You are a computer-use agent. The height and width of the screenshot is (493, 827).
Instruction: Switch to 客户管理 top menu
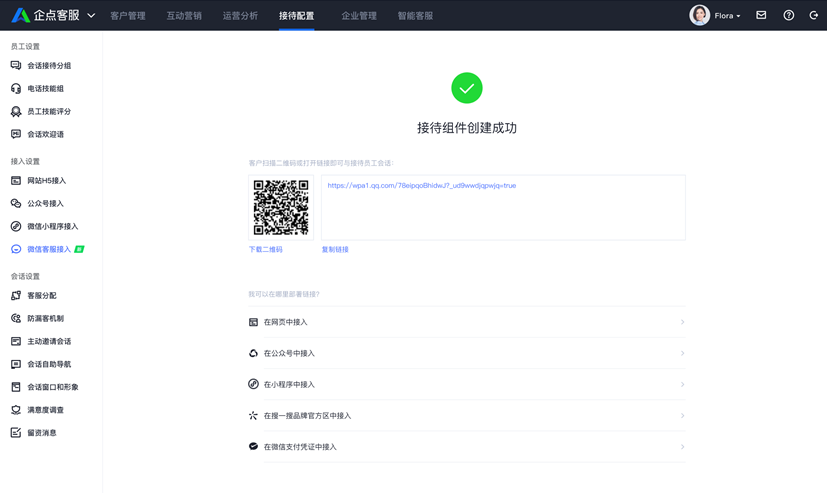(128, 16)
